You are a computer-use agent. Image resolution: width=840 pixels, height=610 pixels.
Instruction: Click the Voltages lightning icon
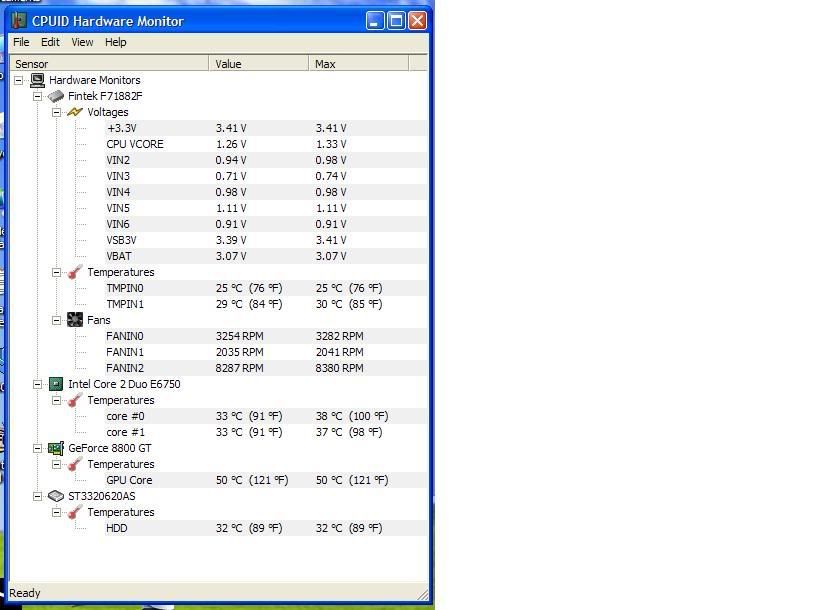[75, 112]
